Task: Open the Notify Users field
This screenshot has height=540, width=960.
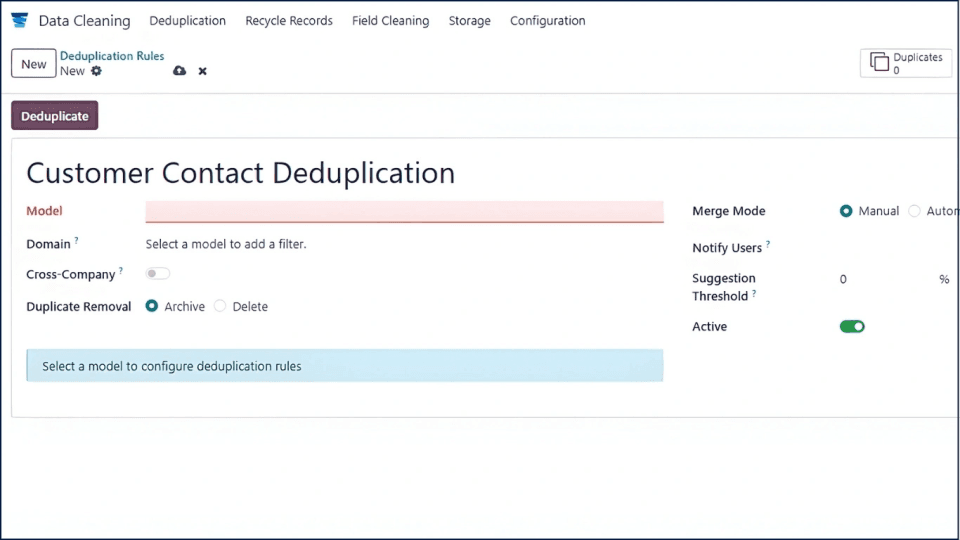Action: click(x=894, y=247)
